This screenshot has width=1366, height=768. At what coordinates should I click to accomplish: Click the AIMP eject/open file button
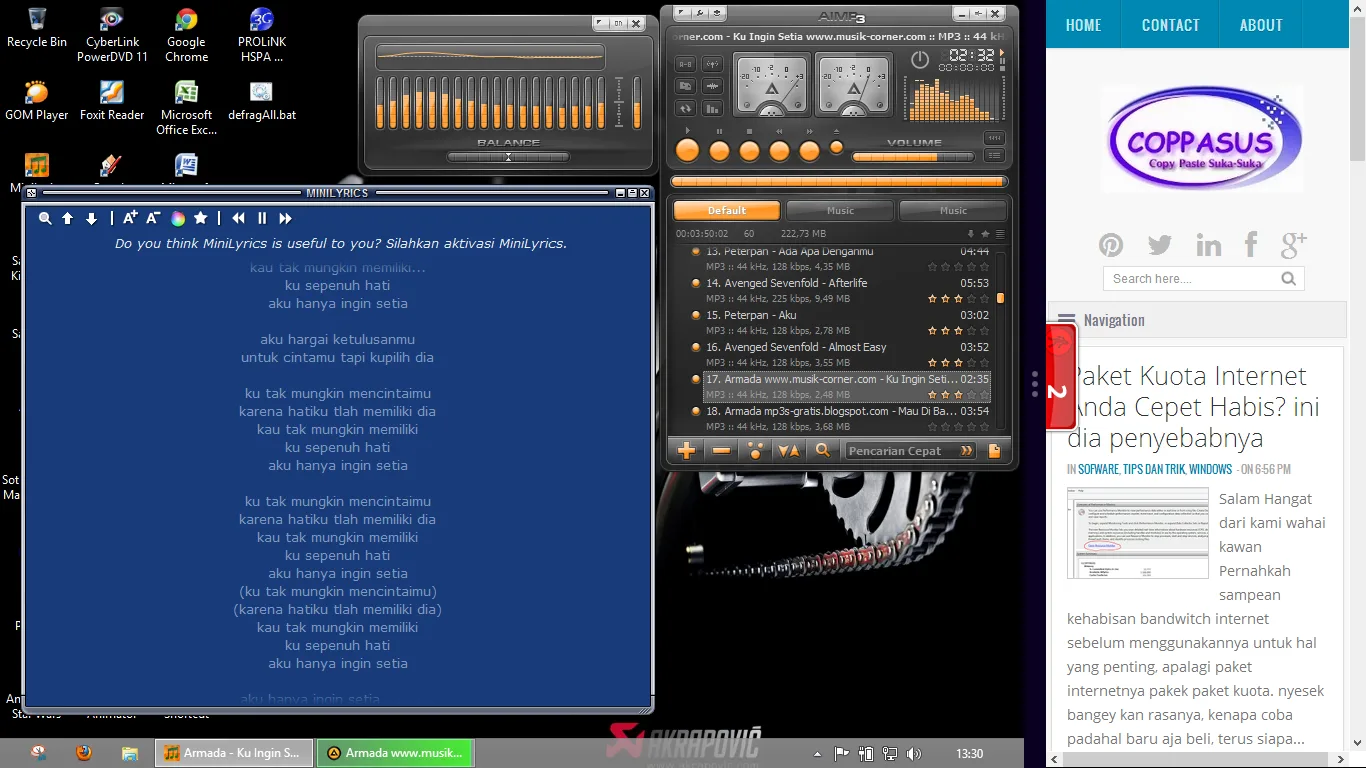pos(837,148)
